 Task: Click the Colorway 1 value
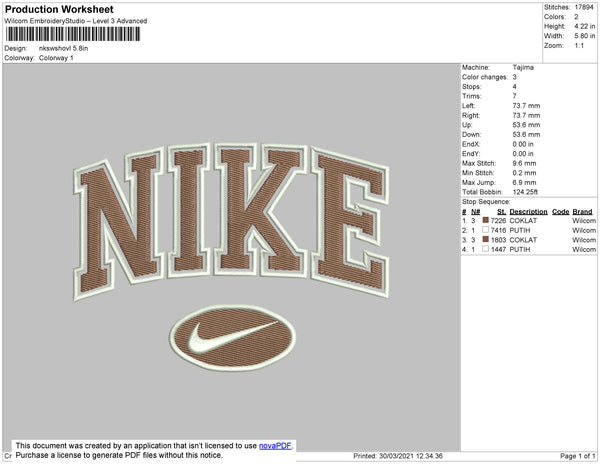tap(56, 58)
